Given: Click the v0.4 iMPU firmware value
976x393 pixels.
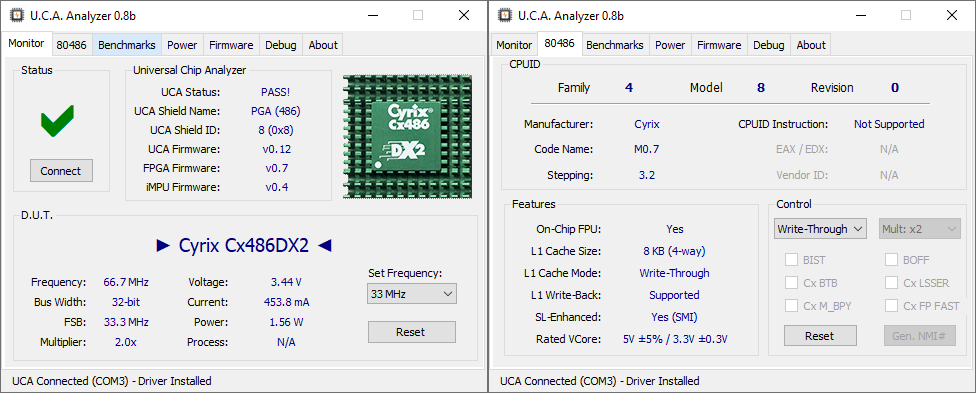Looking at the screenshot, I should (276, 187).
